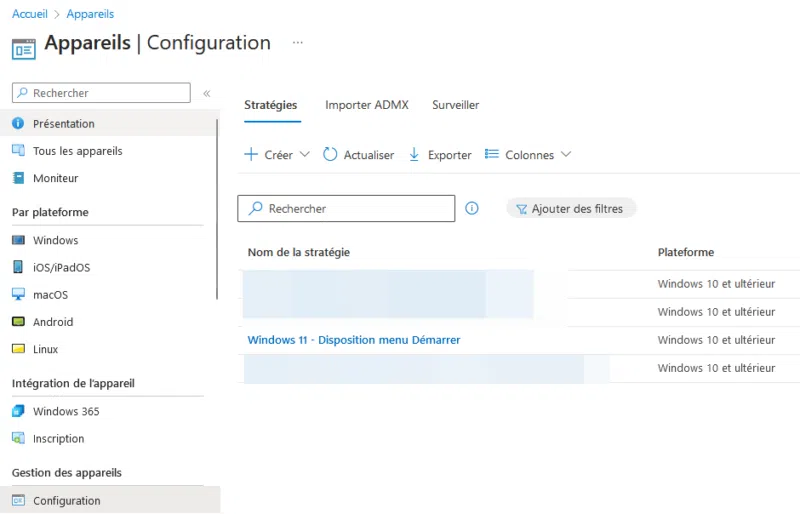Click the magnifier in strategies search

[256, 208]
